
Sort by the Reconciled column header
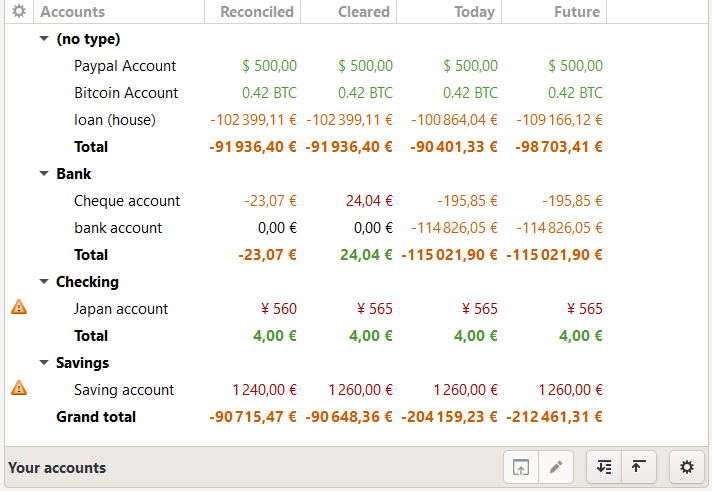point(252,11)
